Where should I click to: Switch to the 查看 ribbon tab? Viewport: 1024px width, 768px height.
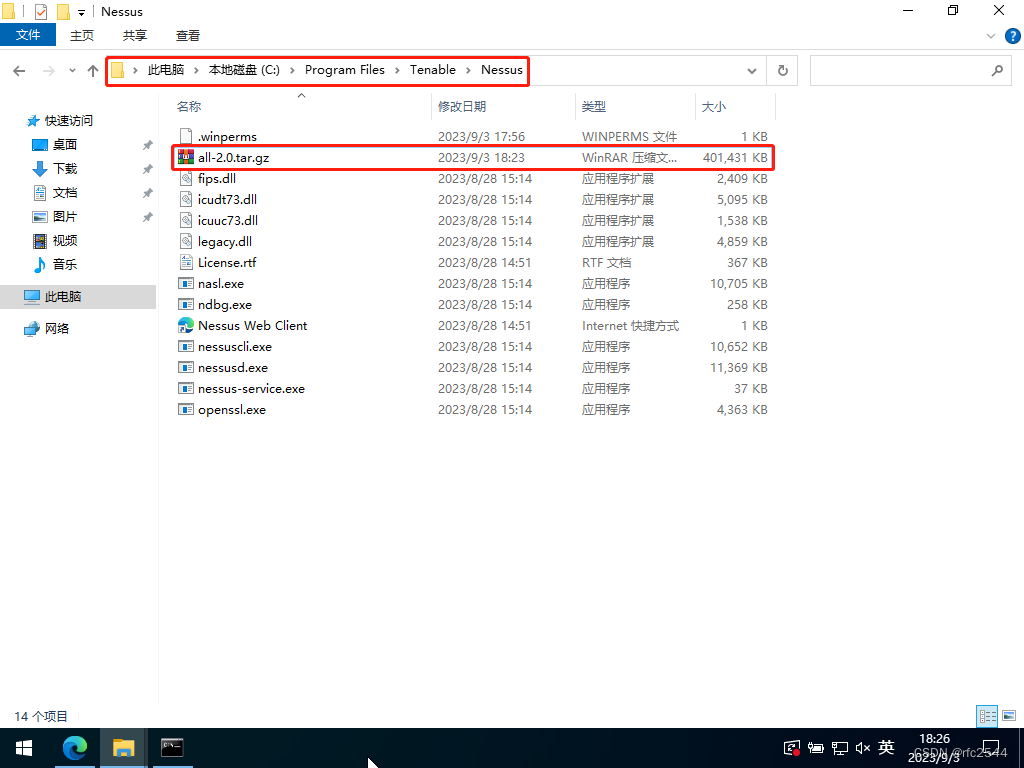pos(188,35)
